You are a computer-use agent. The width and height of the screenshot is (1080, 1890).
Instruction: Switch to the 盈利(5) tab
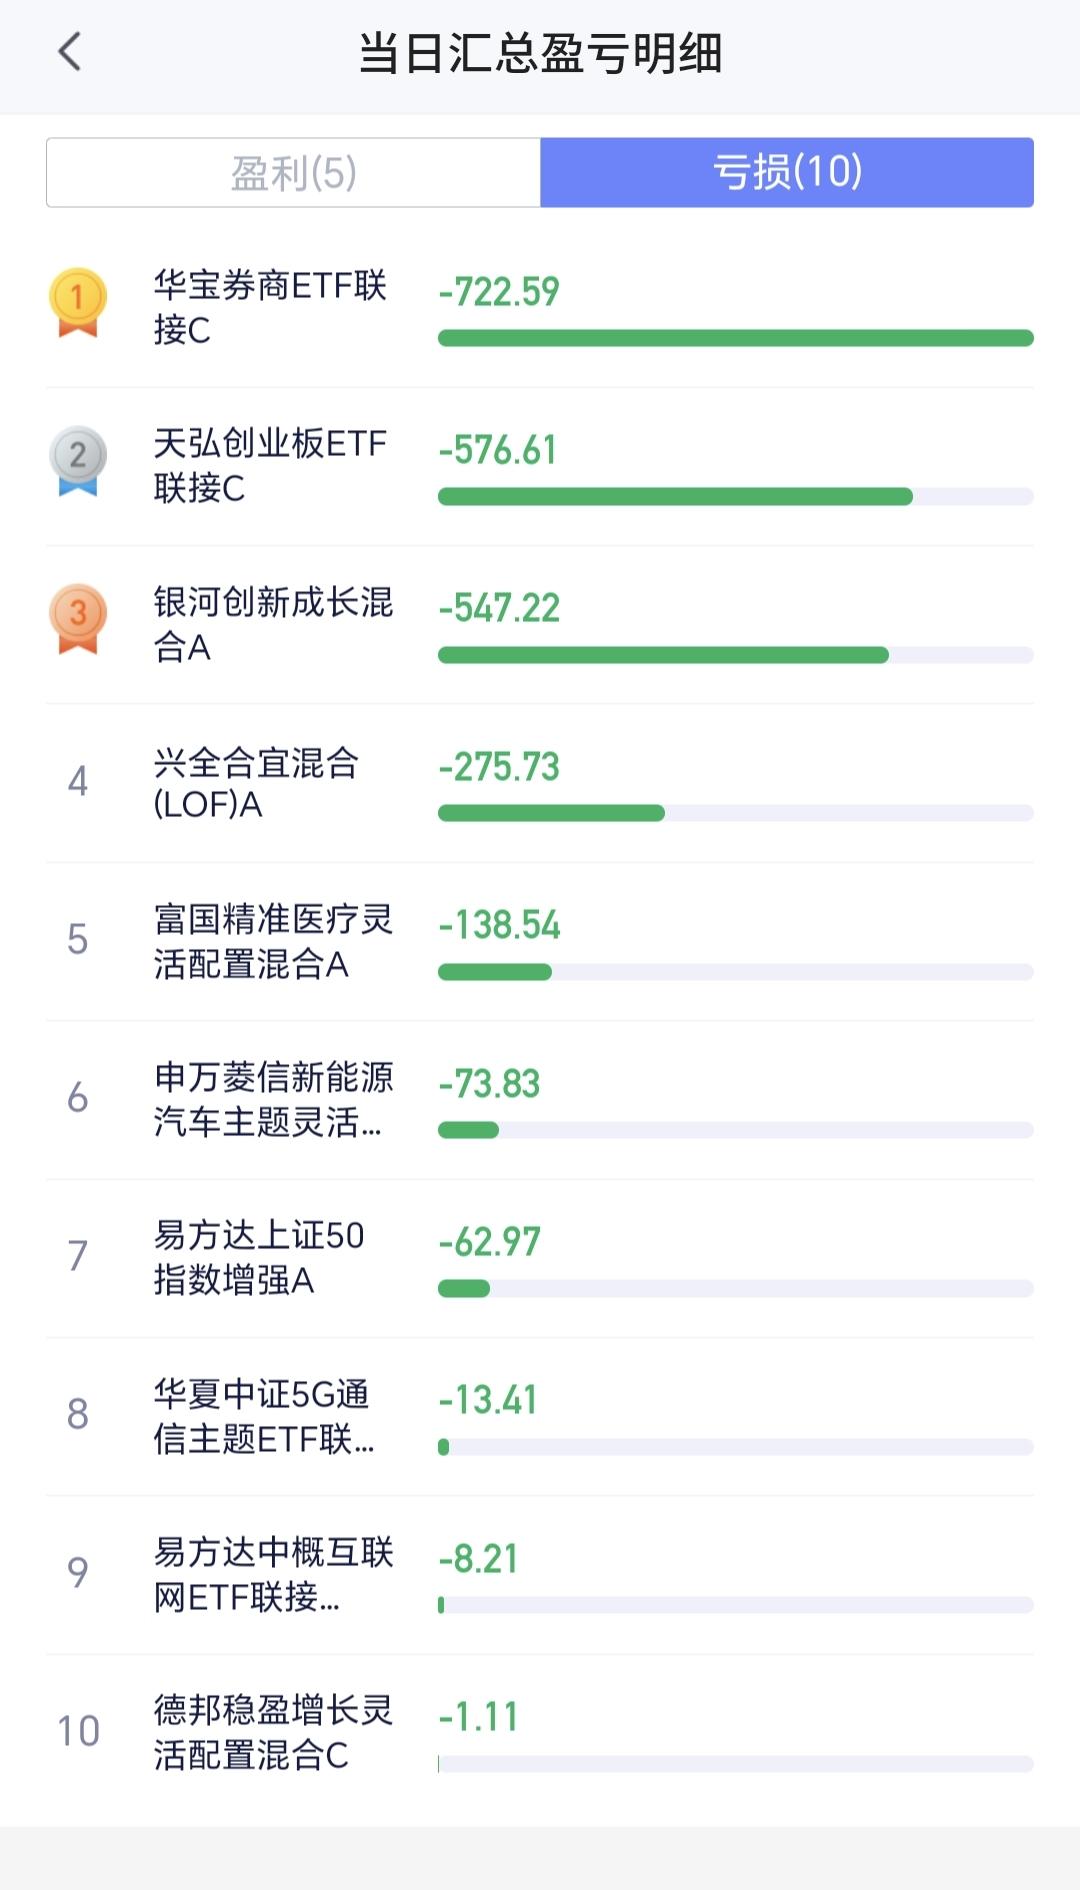pos(293,173)
